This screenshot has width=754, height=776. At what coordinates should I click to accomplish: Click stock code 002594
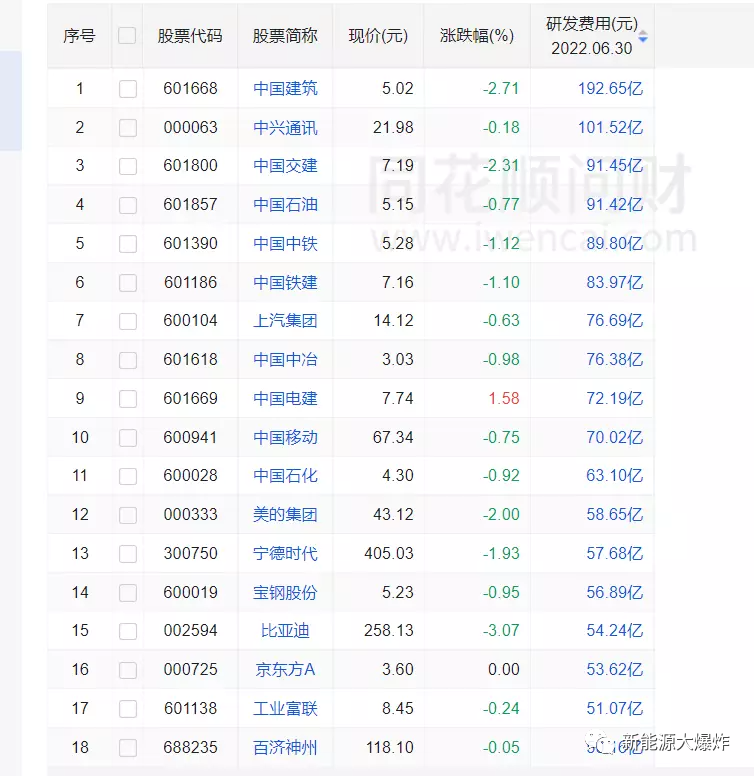(190, 630)
